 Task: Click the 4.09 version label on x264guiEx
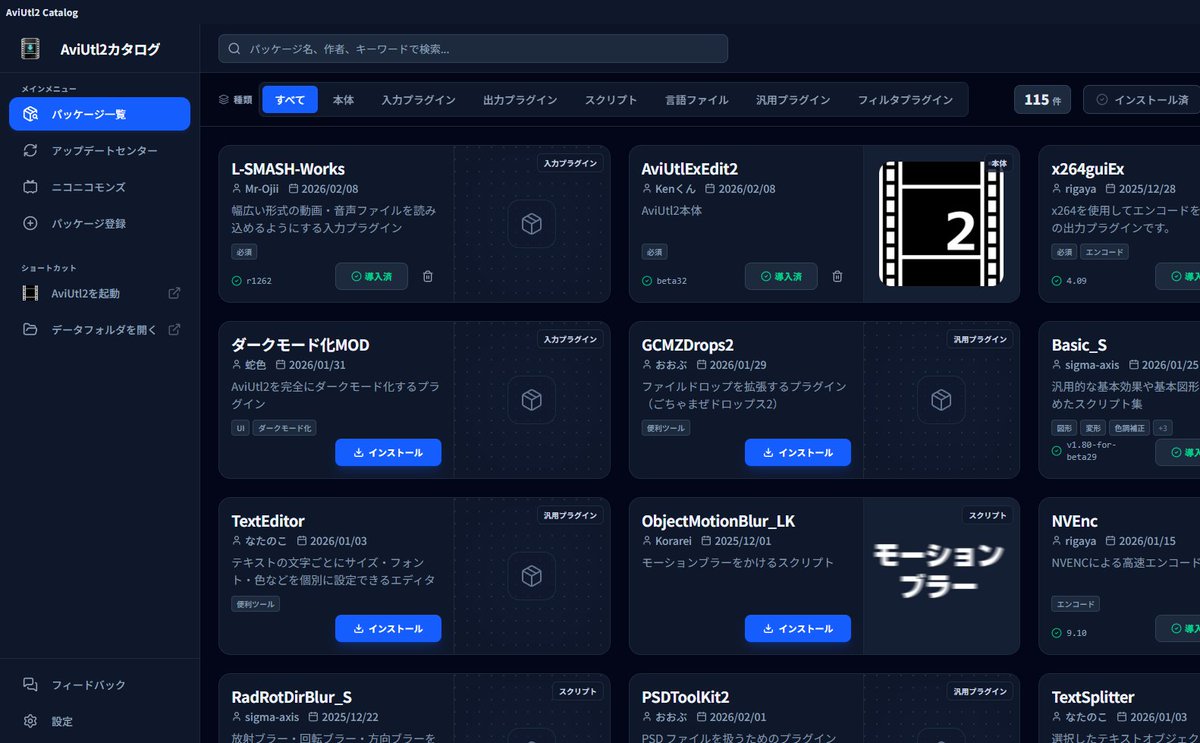[x=1076, y=281]
